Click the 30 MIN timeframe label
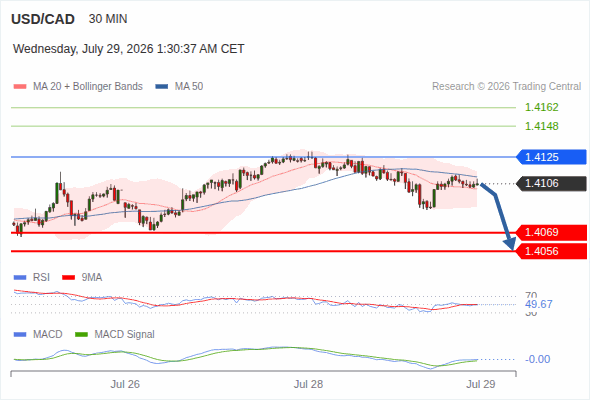Viewport: 590px width, 400px height. pos(108,19)
